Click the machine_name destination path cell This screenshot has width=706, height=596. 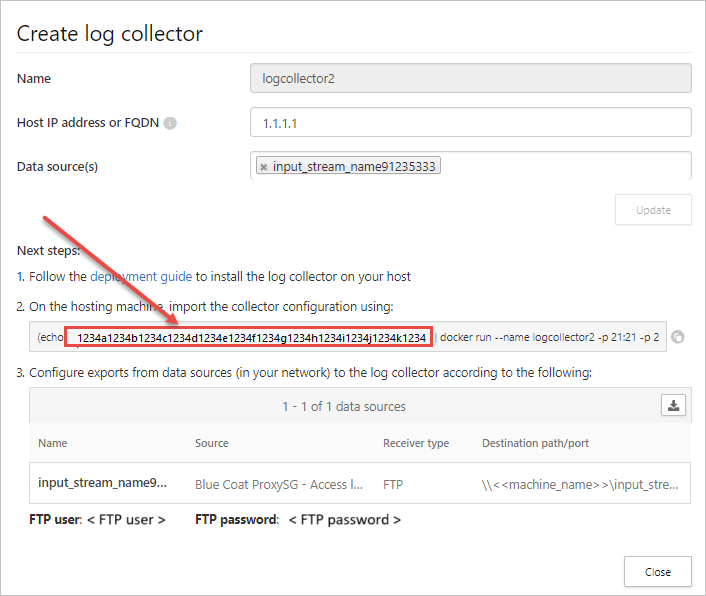[580, 483]
